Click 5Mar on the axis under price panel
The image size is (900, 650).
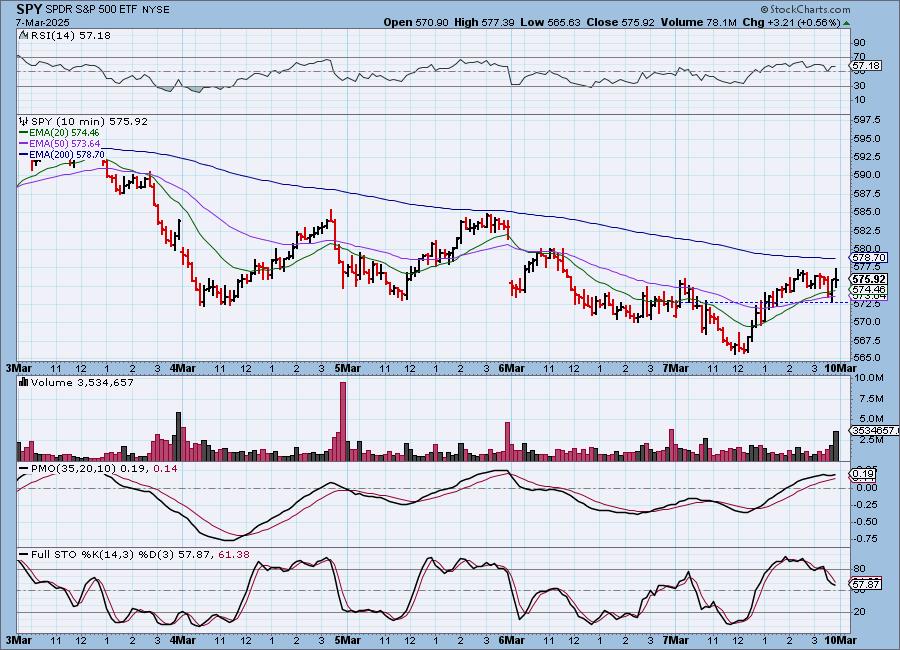(x=347, y=368)
